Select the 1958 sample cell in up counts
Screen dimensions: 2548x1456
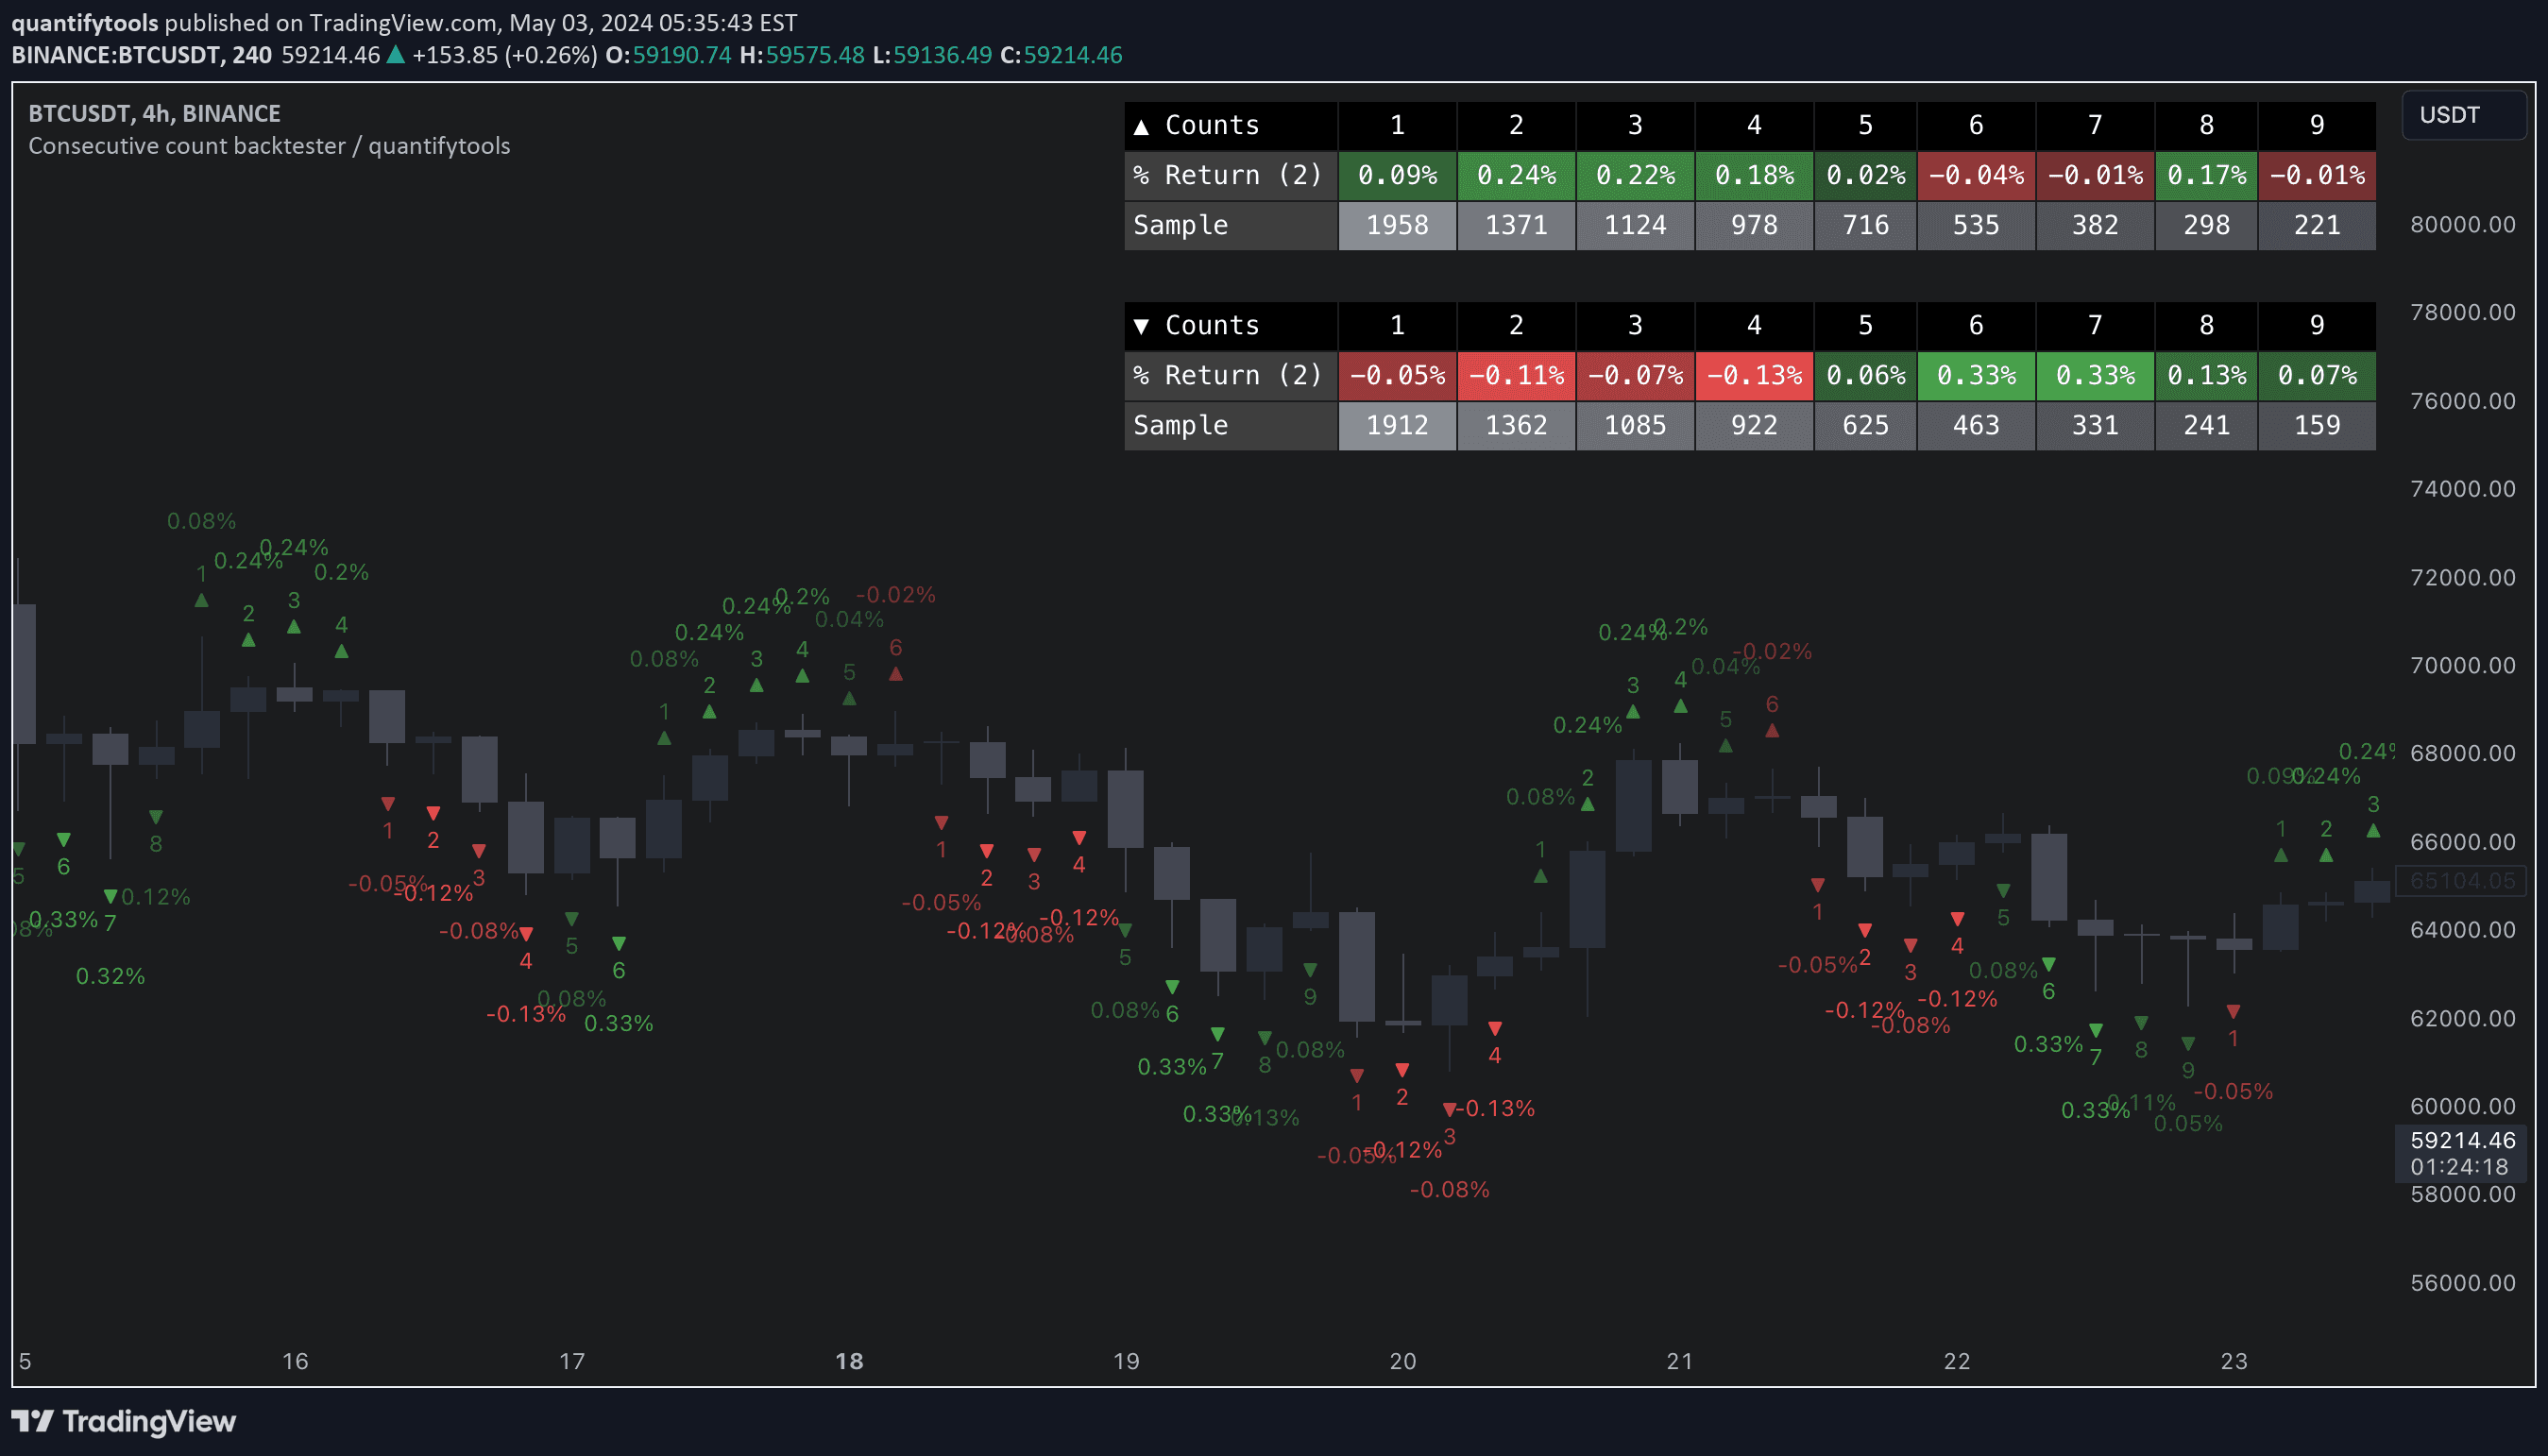[1397, 226]
